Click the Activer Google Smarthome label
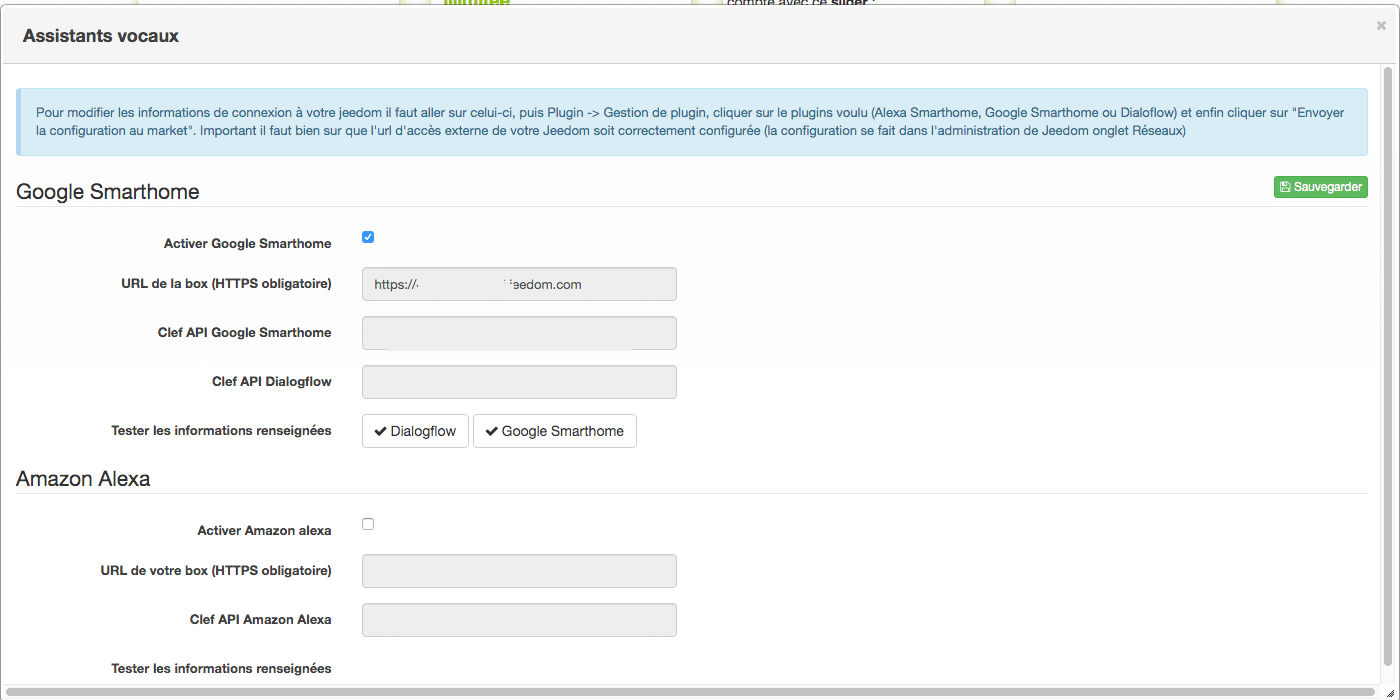Screen dimensions: 1400x700 coord(248,243)
